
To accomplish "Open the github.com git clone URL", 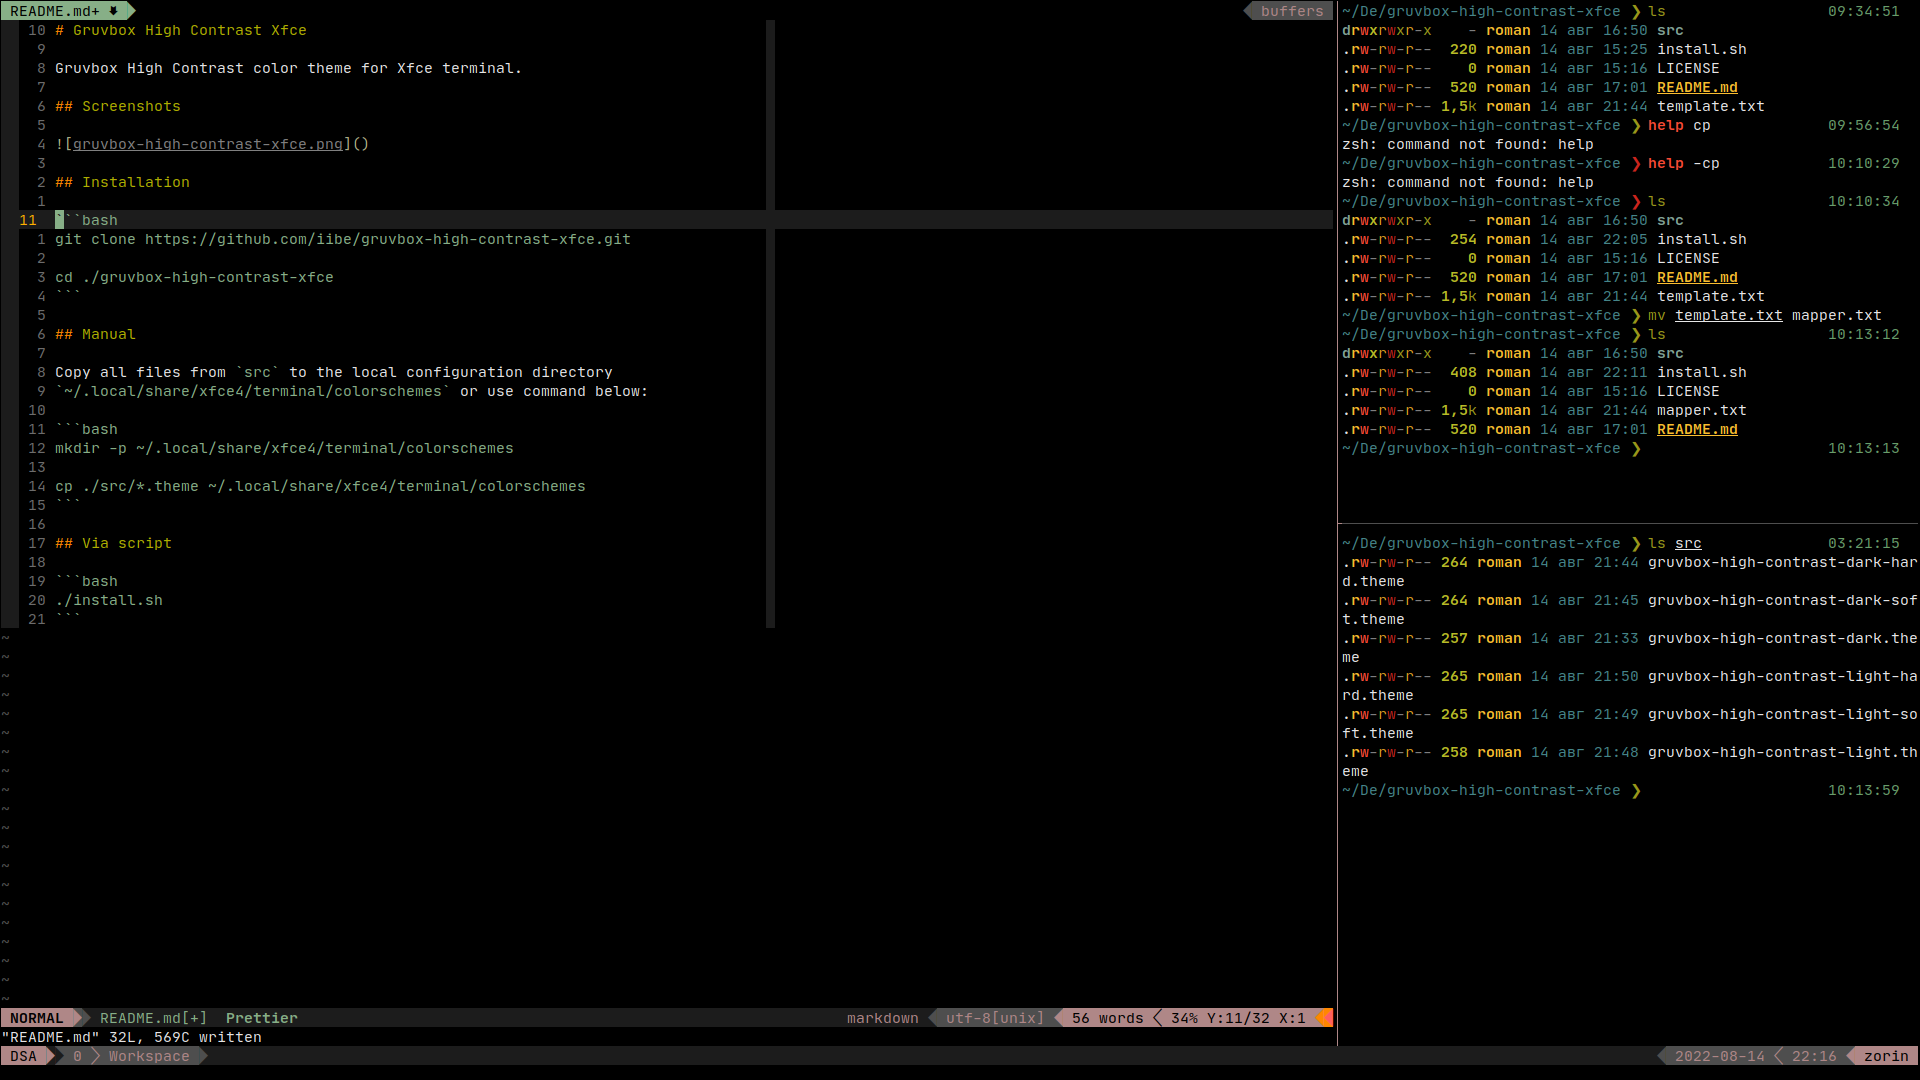I will [x=387, y=240].
